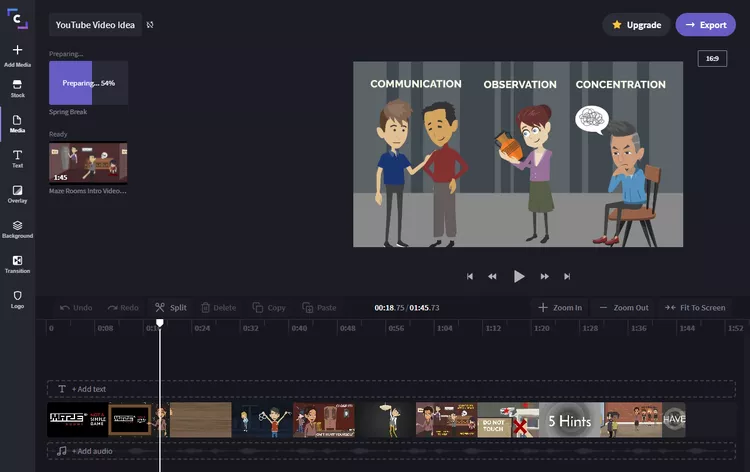Change the 16:9 aspect ratio
This screenshot has width=750, height=472.
(x=712, y=59)
